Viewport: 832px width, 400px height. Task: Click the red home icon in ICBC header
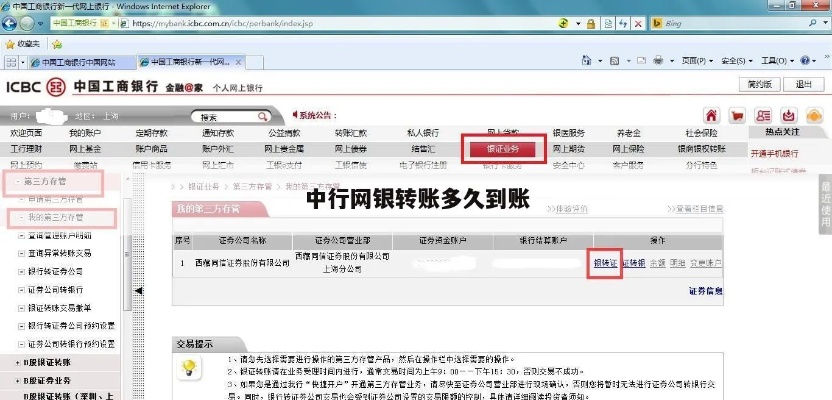click(x=711, y=115)
